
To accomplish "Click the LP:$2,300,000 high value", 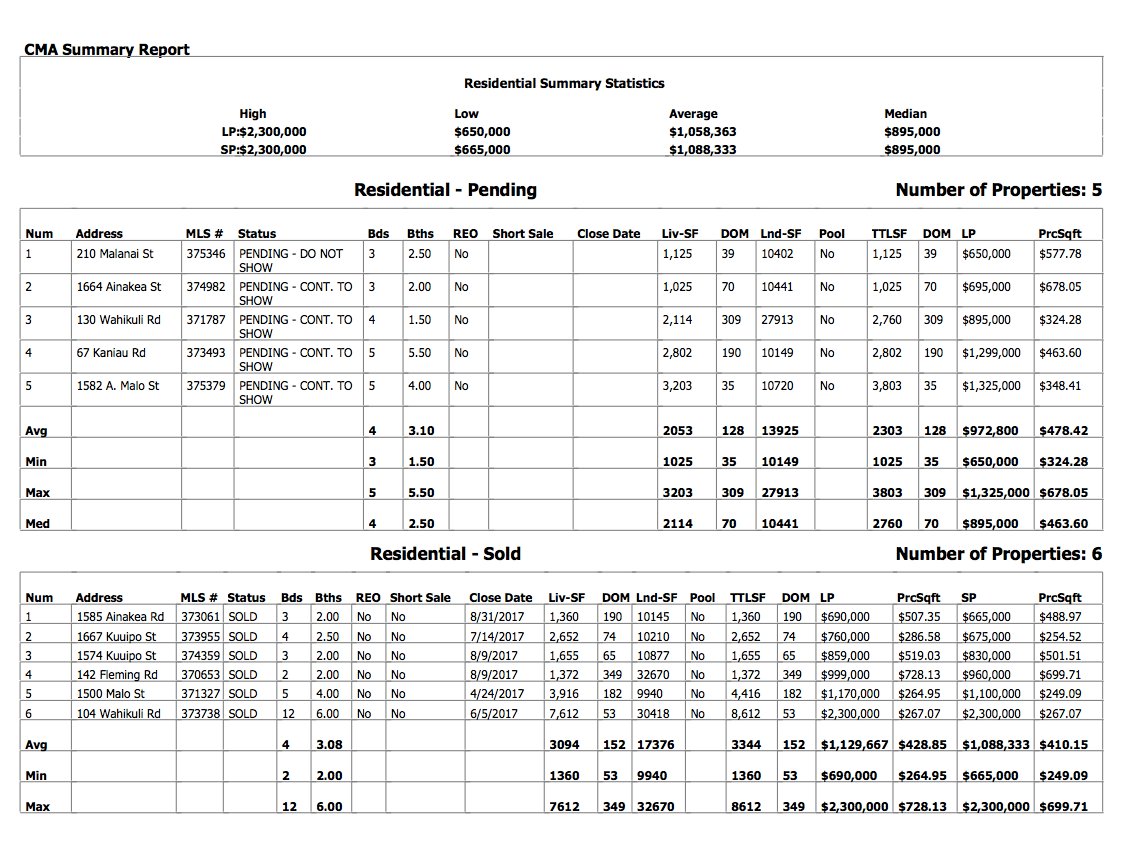I will [x=264, y=132].
